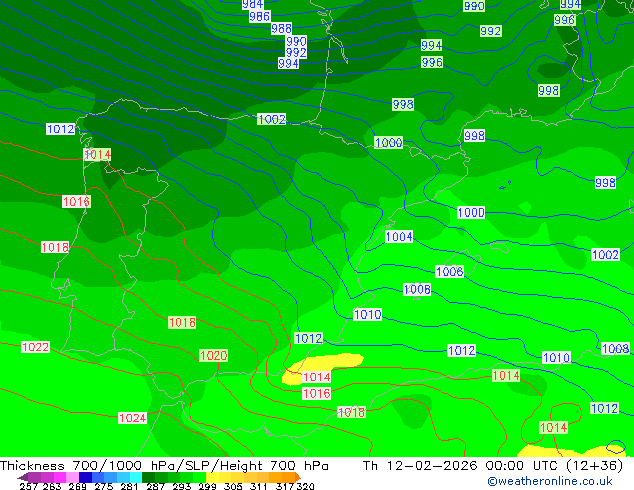Viewport: 634px width, 490px height.
Task: Click the orange arrow tip ending the legend
Action: 298,477
